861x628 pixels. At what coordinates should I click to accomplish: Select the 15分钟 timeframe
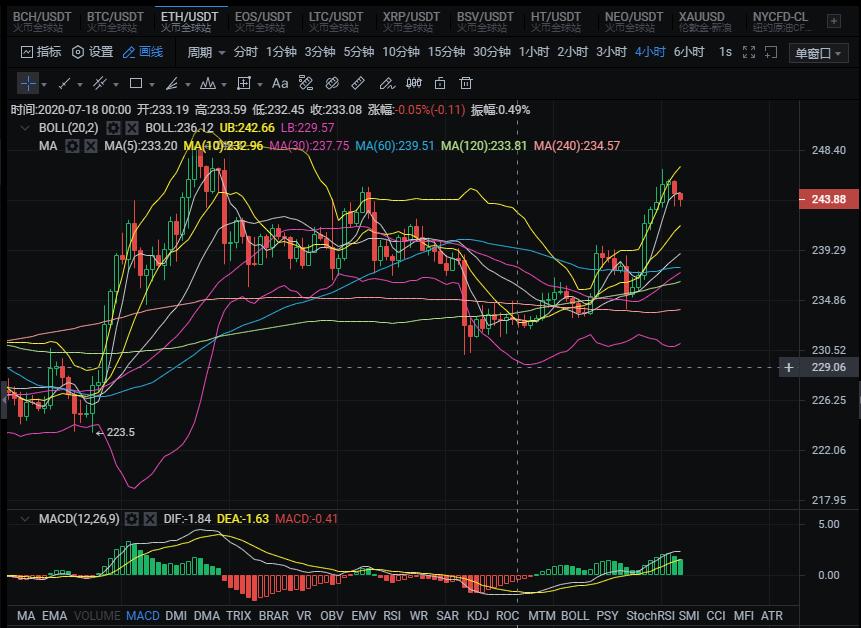(x=446, y=52)
